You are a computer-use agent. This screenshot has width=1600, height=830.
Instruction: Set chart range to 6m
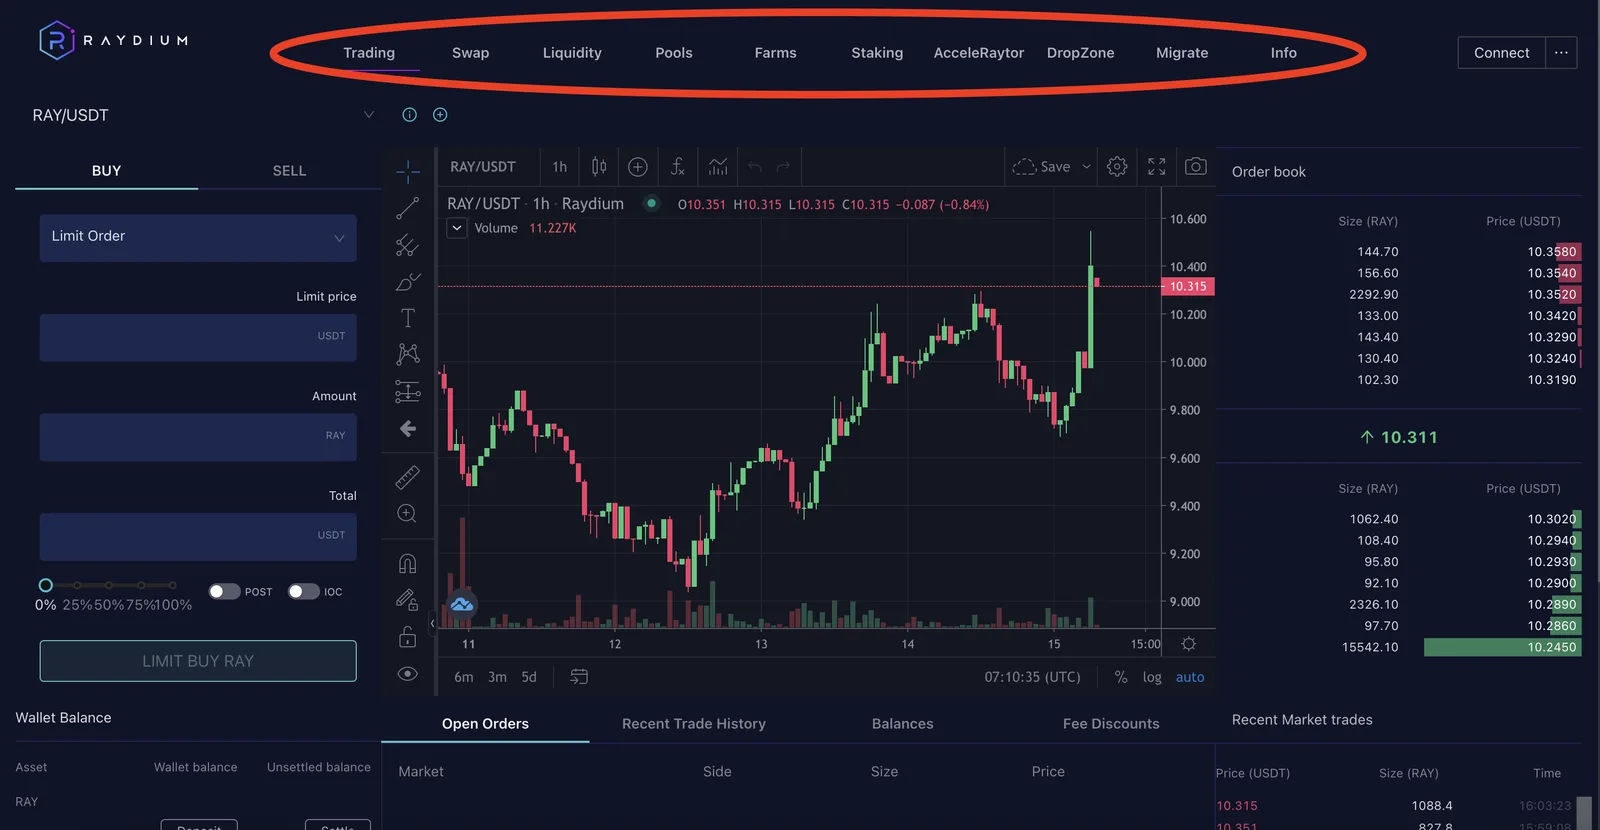[464, 677]
